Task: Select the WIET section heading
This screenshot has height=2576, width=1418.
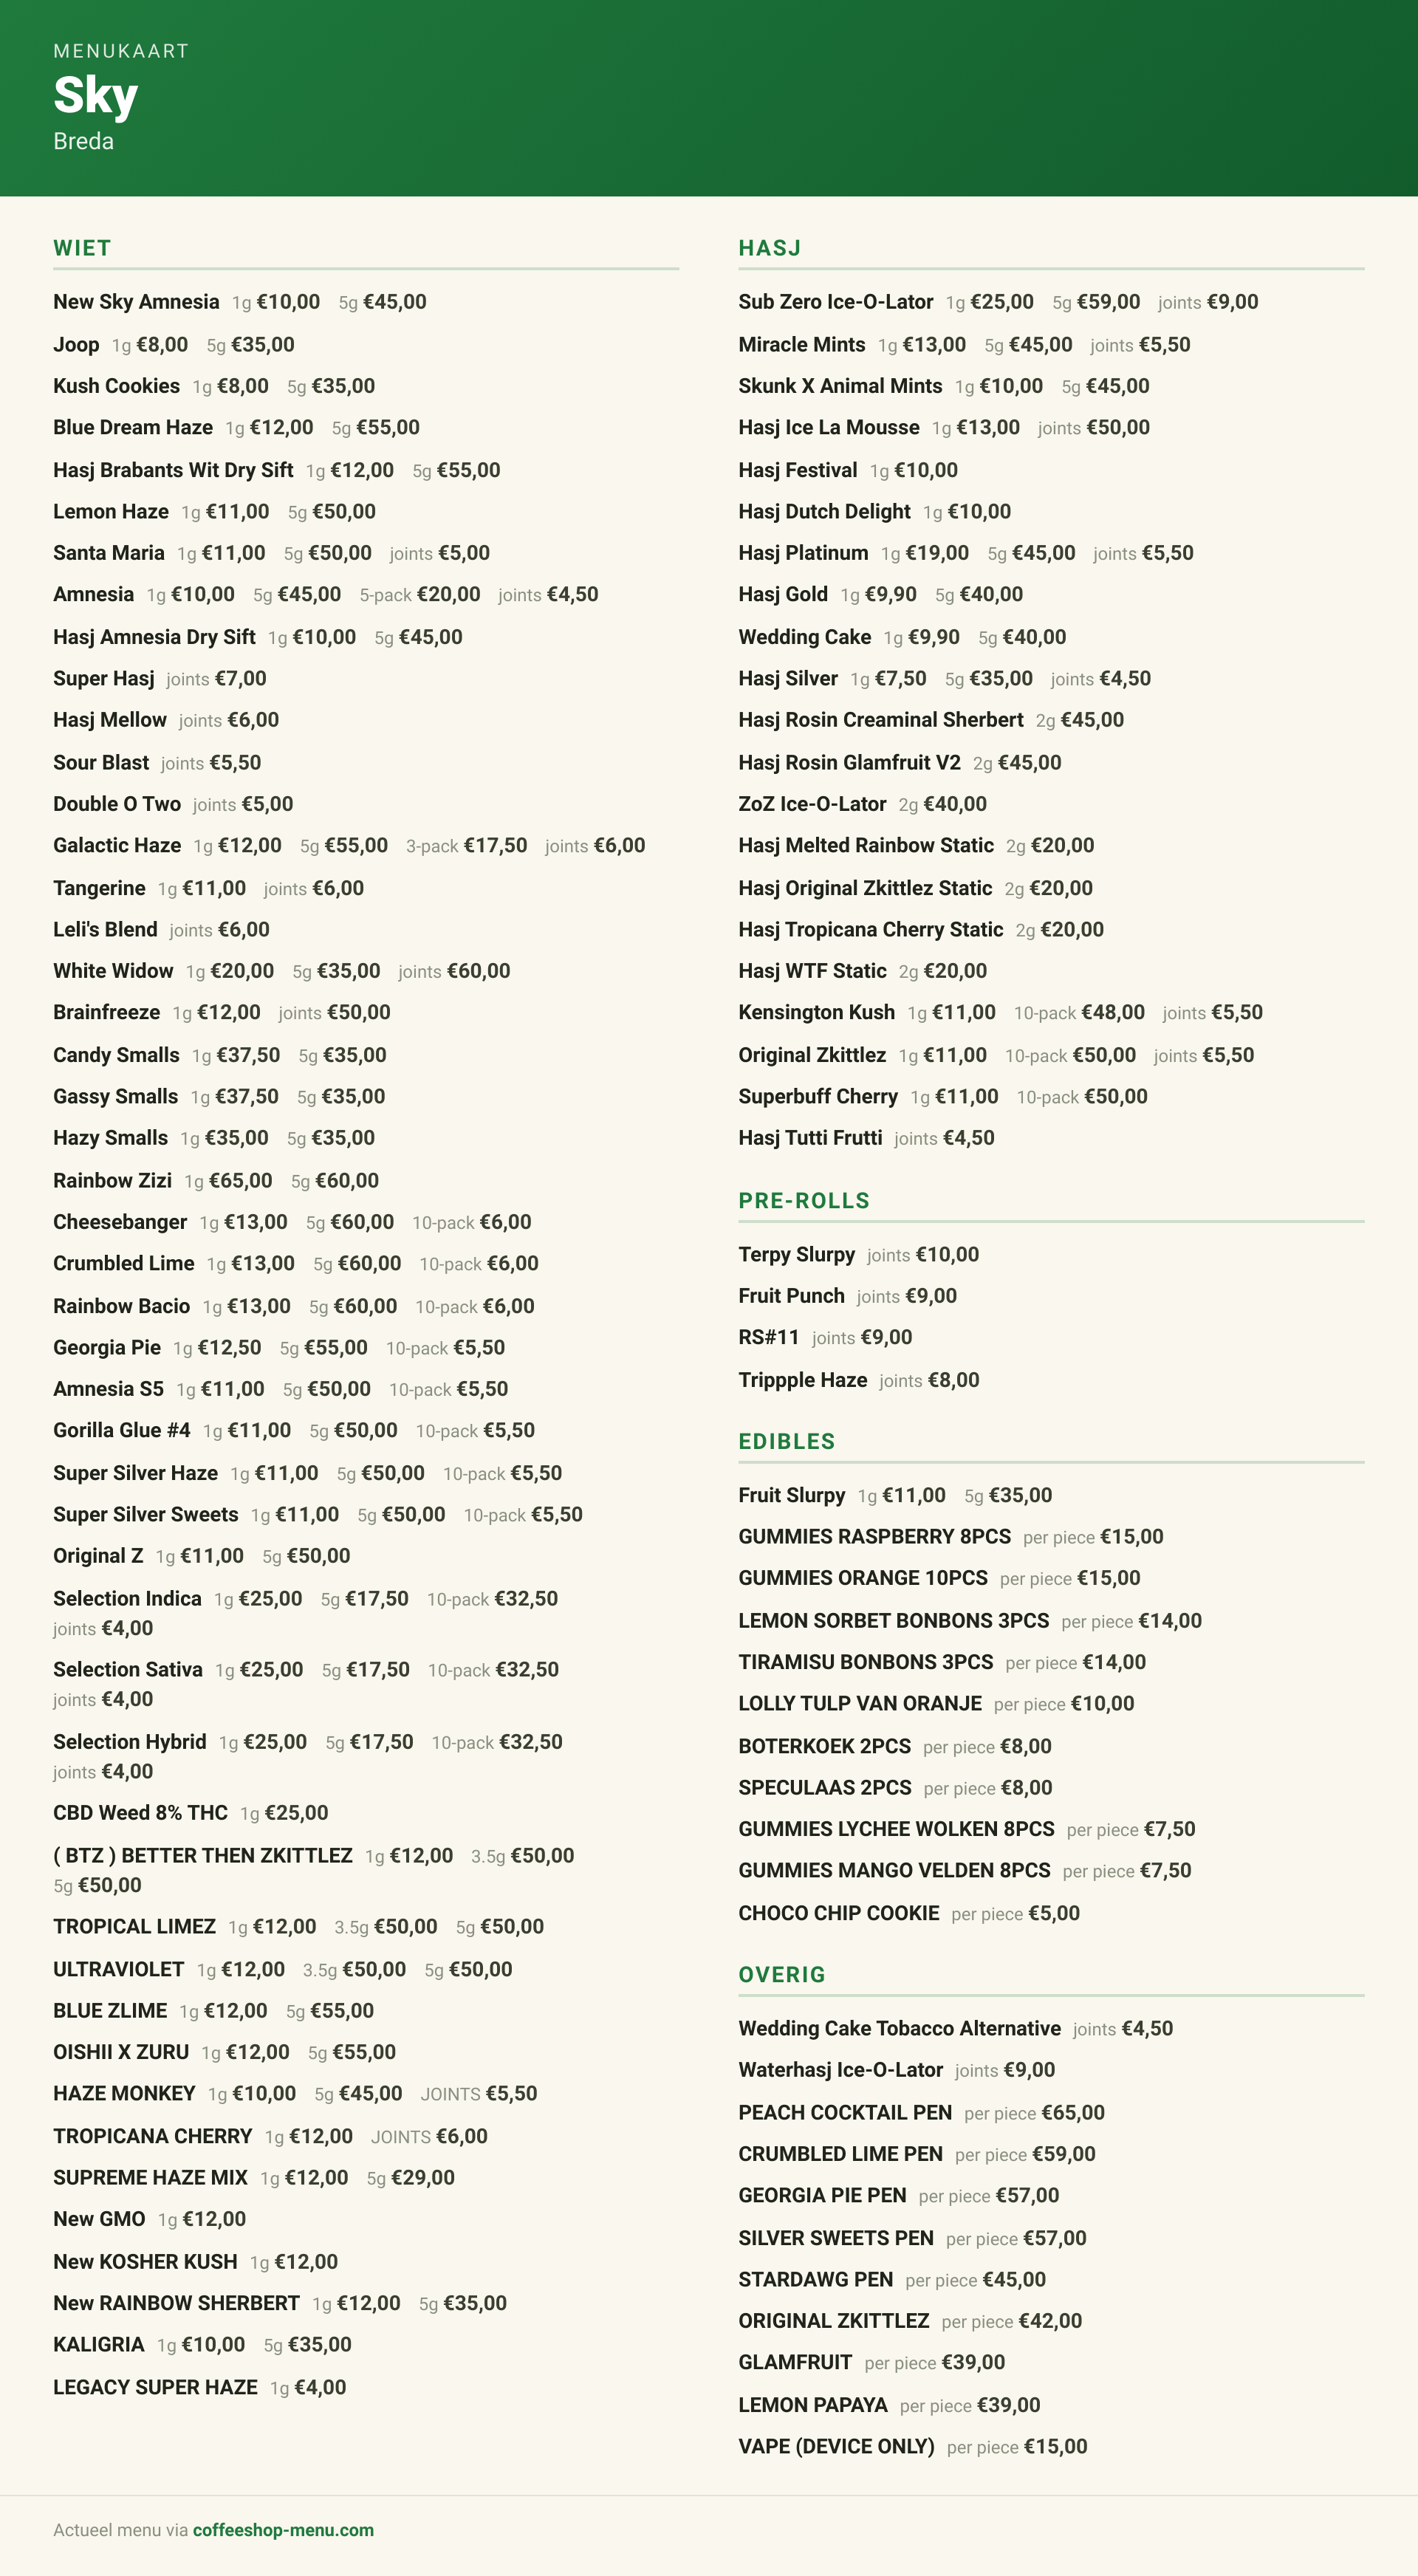Action: click(x=82, y=248)
